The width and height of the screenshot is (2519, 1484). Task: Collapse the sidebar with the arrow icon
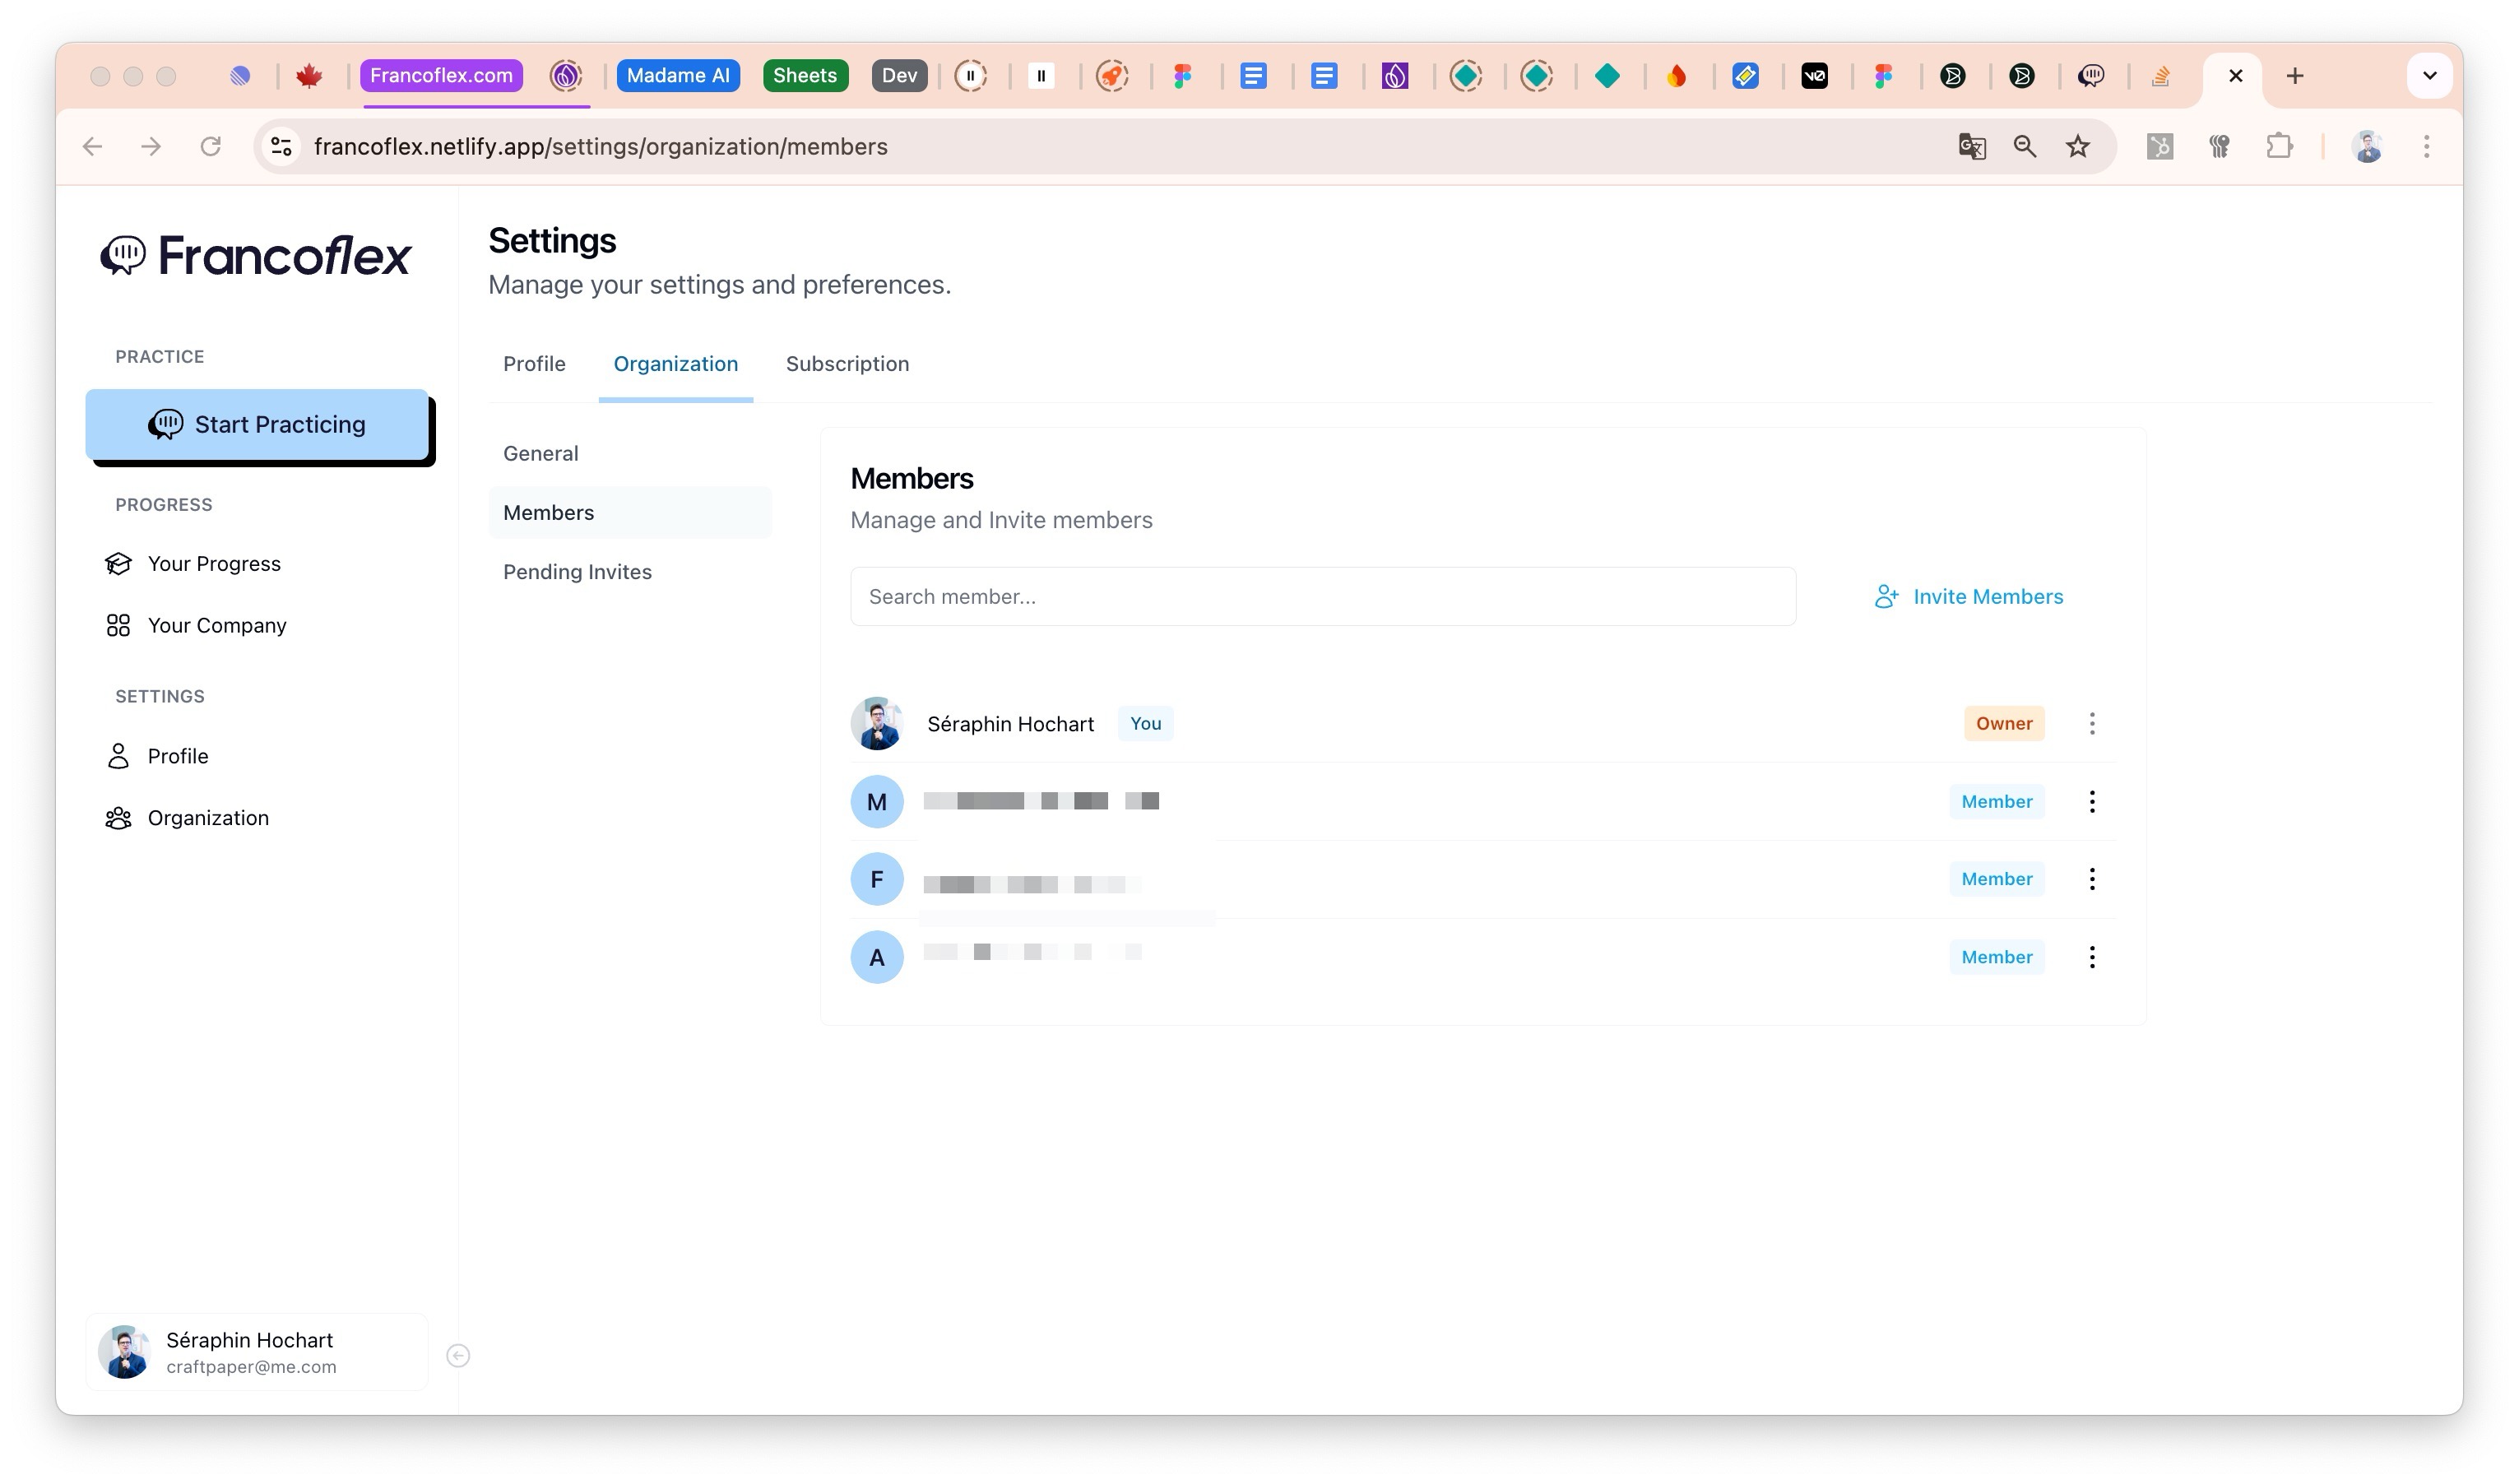coord(458,1355)
